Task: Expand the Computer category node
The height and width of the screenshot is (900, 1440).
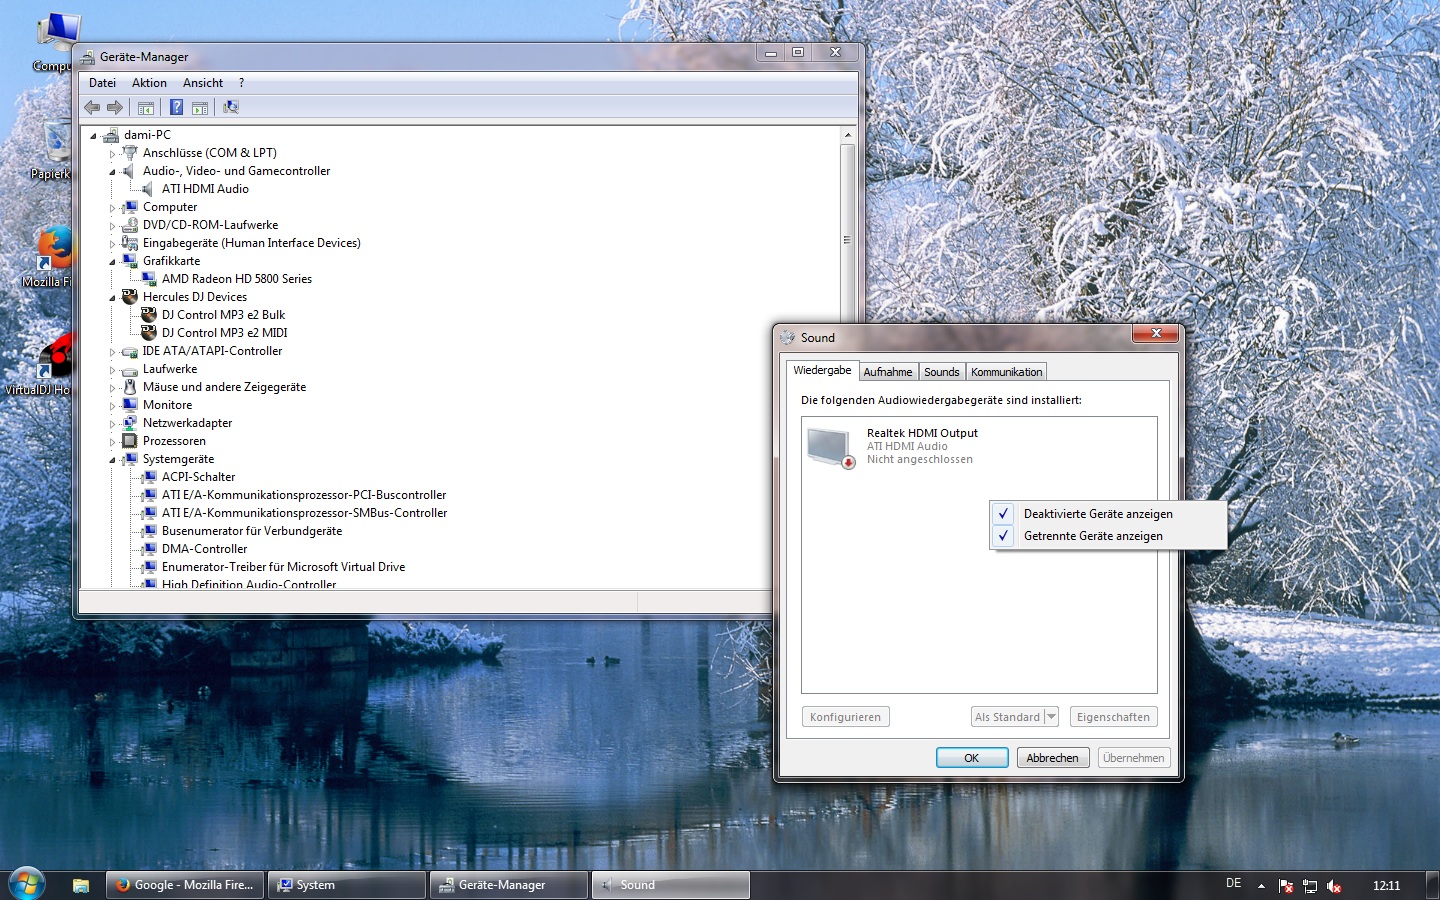Action: tap(112, 208)
